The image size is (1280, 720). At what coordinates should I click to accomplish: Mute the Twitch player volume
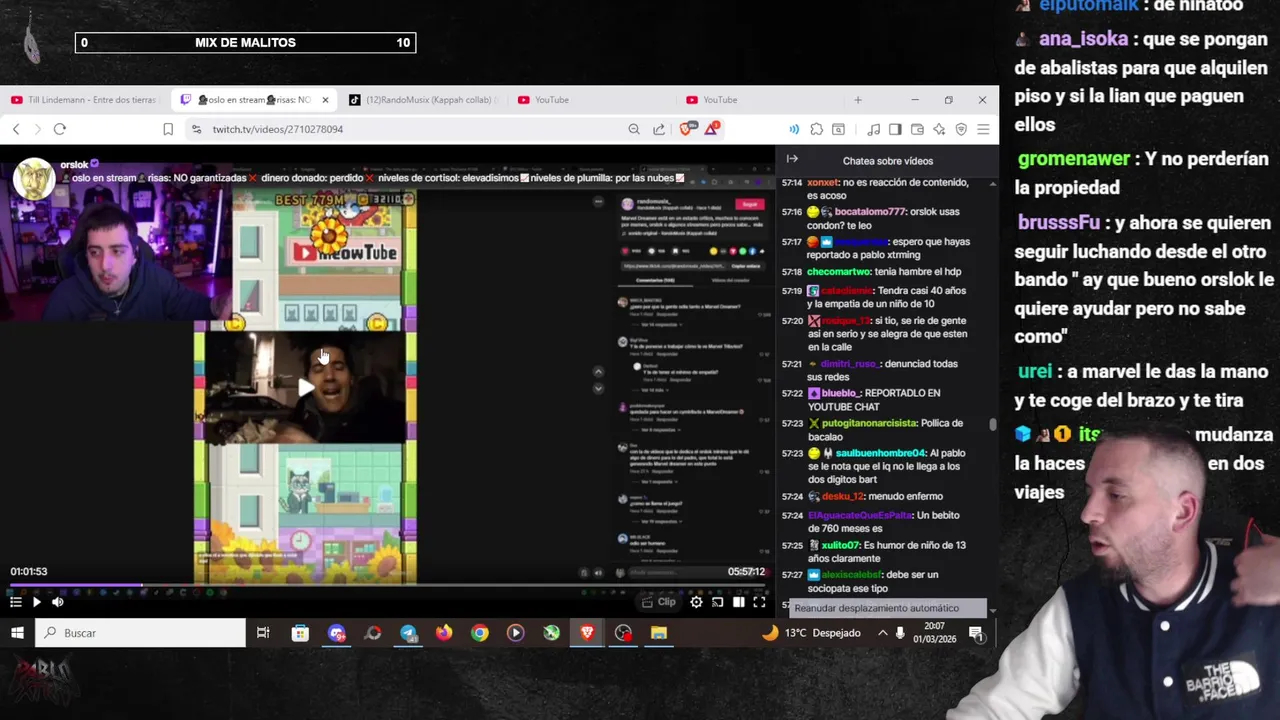[58, 602]
